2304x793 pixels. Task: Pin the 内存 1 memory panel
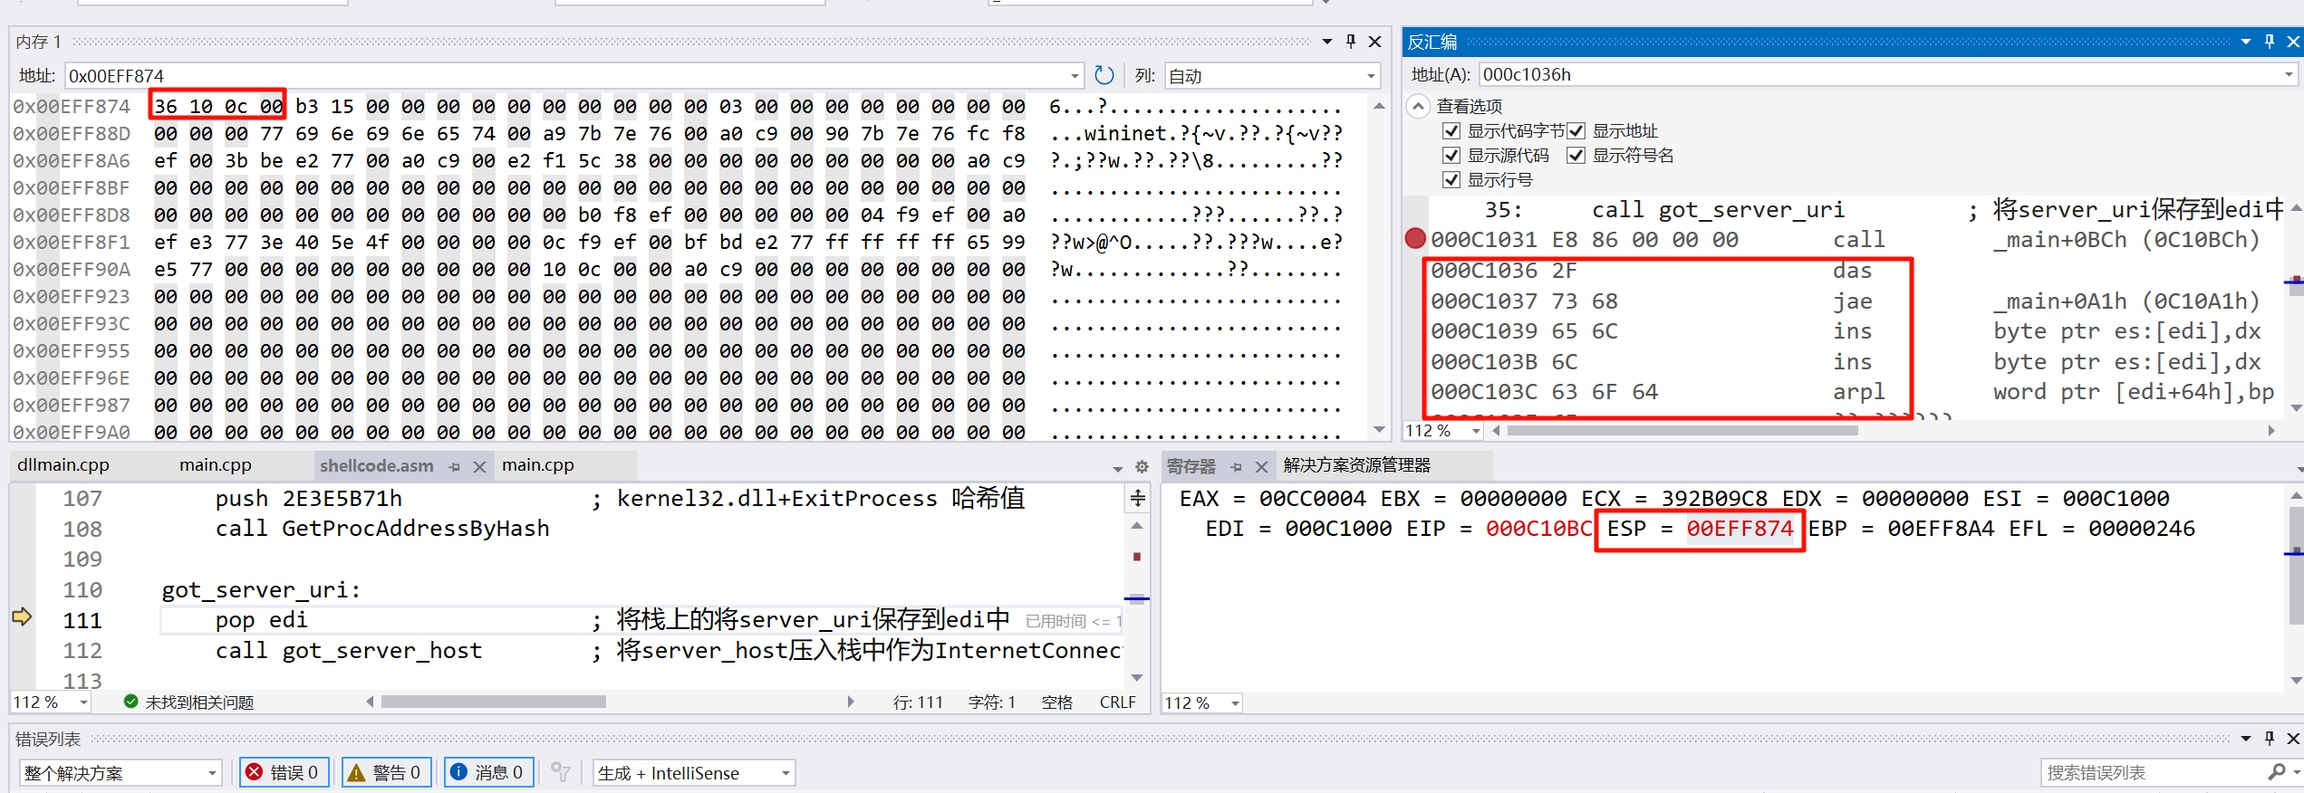click(x=1351, y=41)
